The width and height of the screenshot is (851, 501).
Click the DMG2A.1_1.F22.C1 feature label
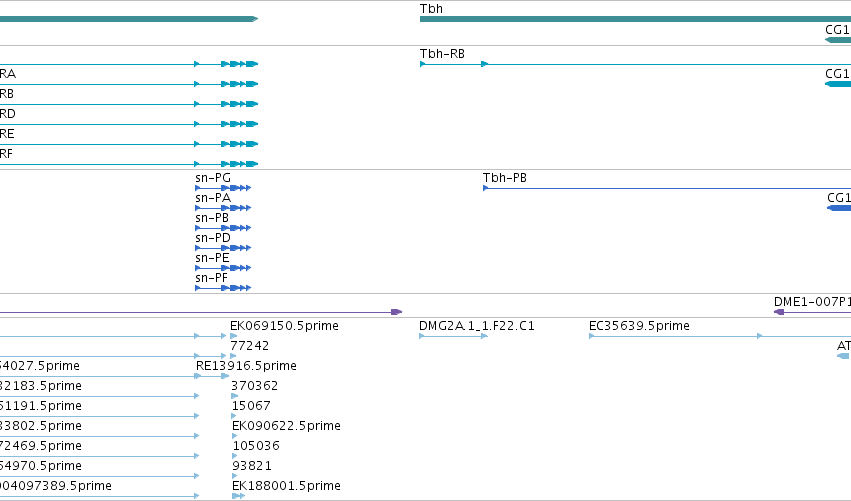477,326
